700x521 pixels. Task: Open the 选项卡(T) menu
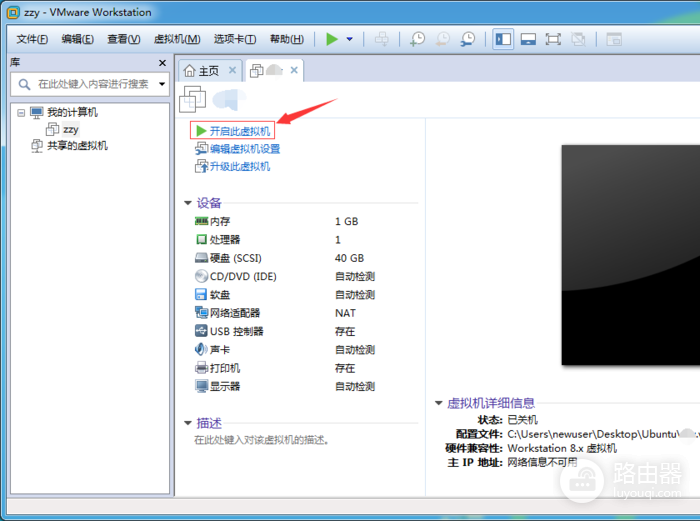coord(235,39)
